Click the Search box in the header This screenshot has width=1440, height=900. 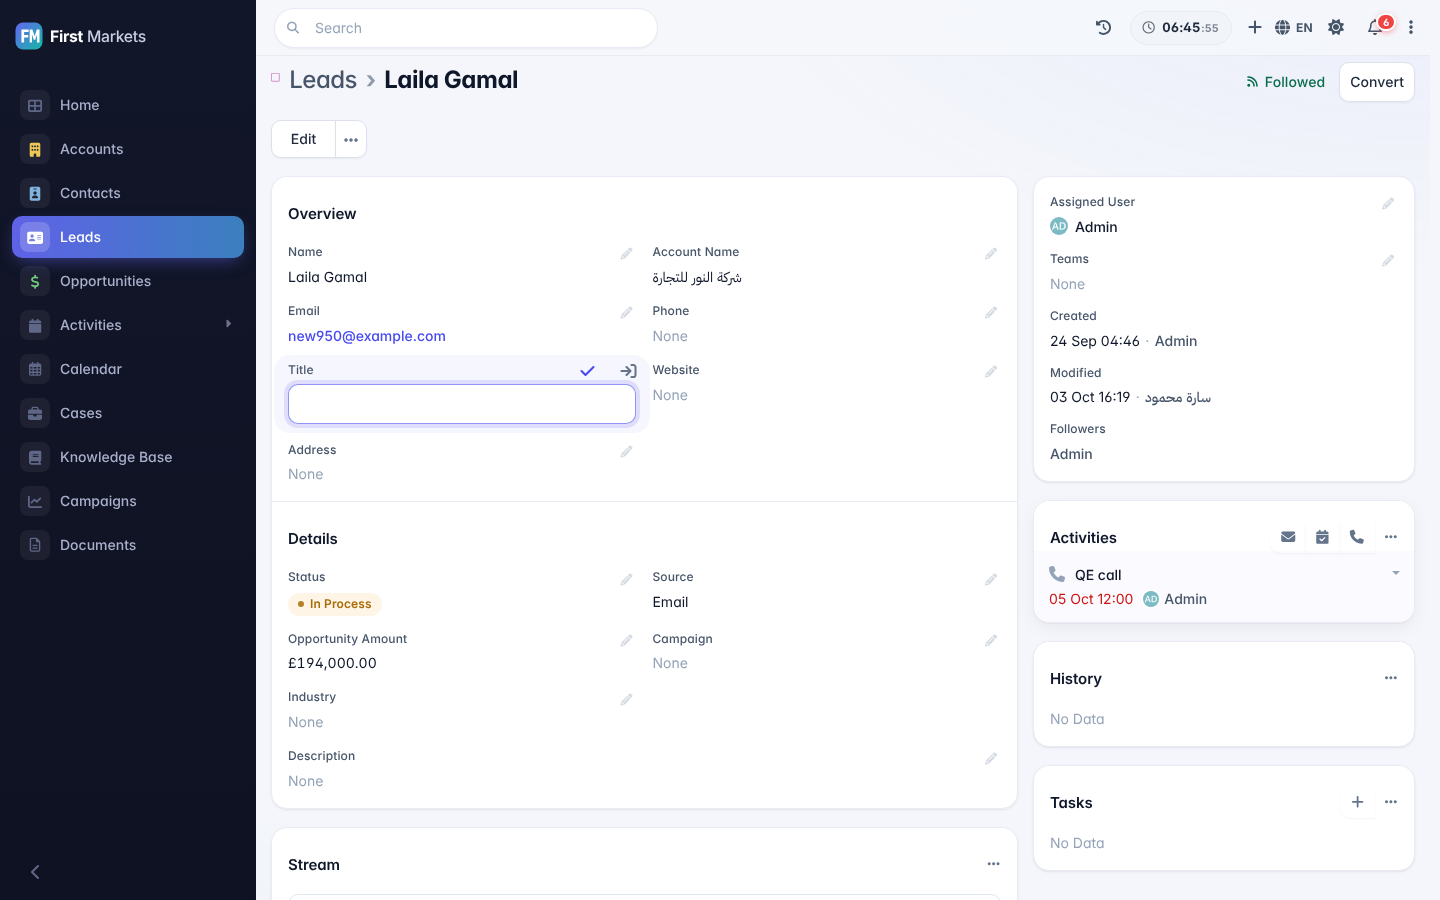[466, 28]
